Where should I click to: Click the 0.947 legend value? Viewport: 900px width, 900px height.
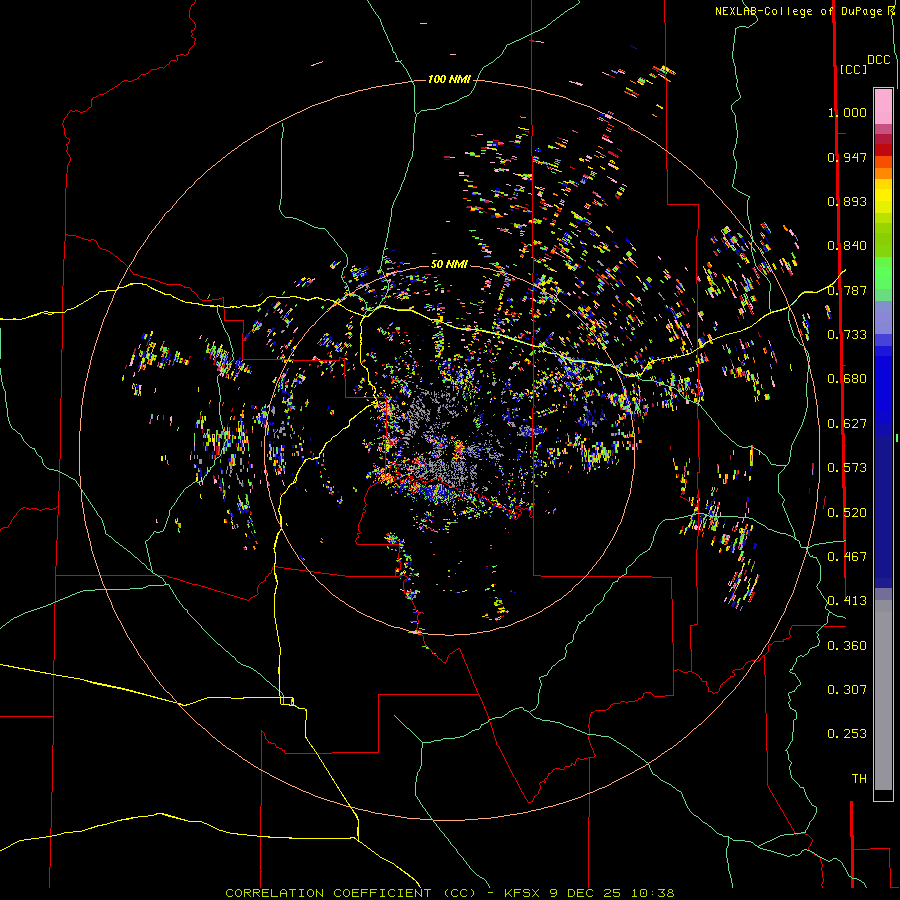coord(847,157)
